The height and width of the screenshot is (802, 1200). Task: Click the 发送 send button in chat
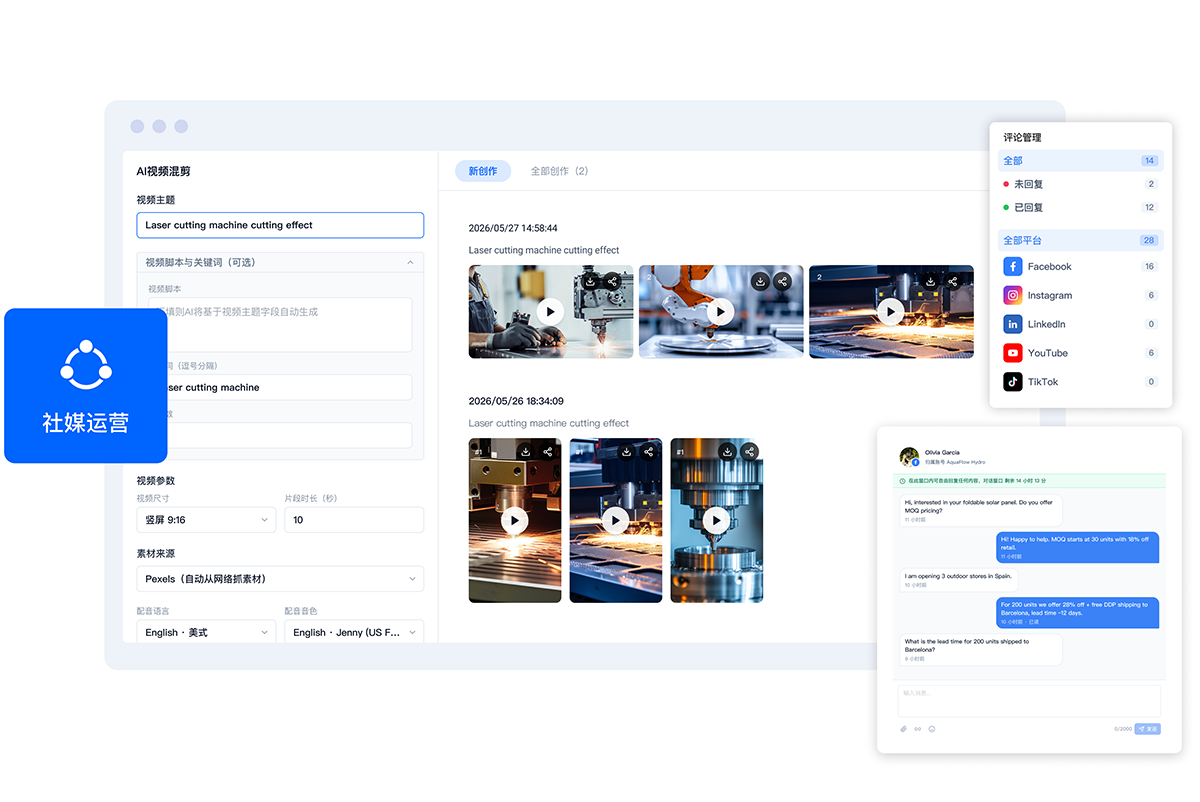coord(1148,729)
